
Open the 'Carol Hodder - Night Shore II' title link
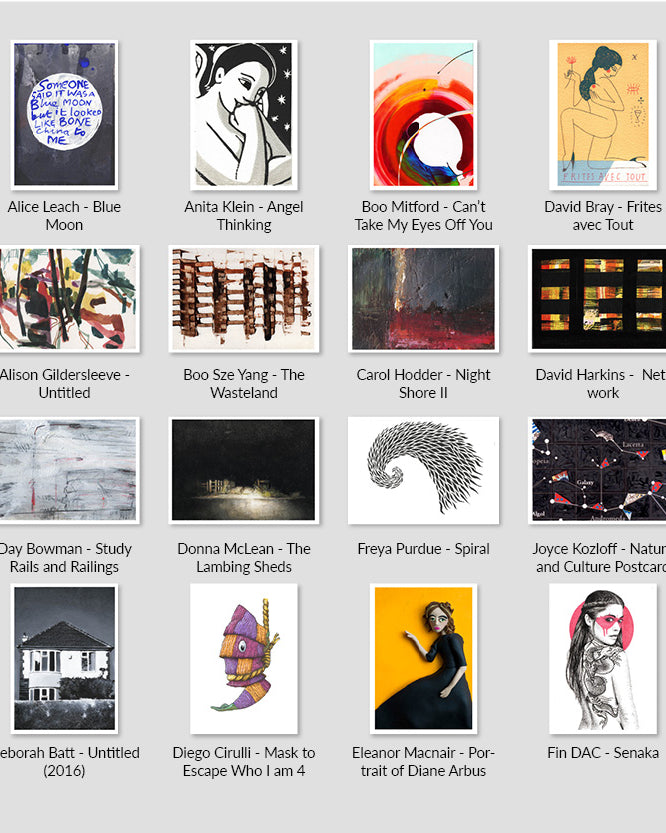click(x=423, y=384)
